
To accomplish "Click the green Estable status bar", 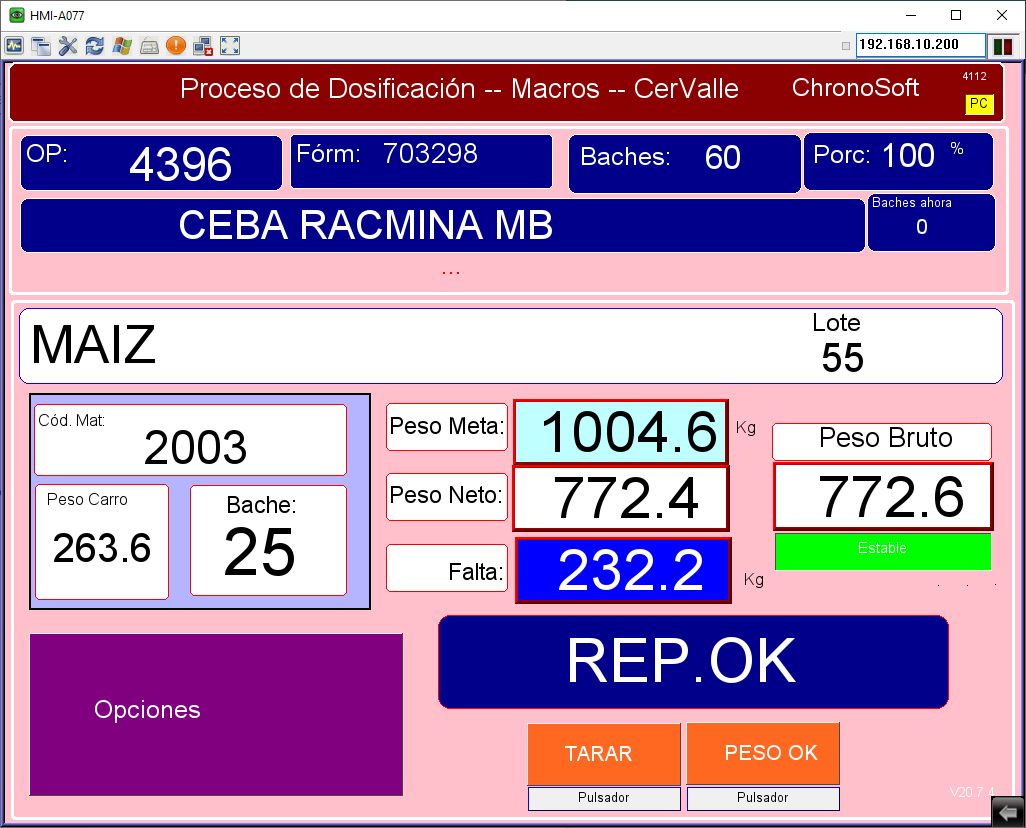I will (883, 551).
